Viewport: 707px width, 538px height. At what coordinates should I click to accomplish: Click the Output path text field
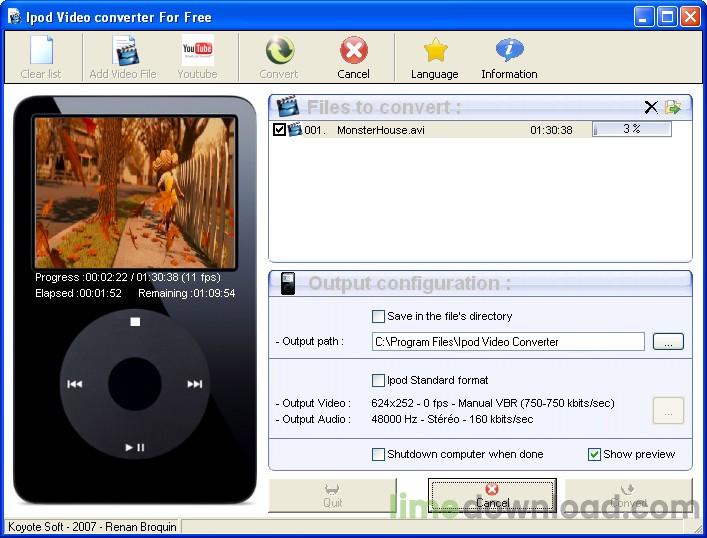[x=508, y=342]
